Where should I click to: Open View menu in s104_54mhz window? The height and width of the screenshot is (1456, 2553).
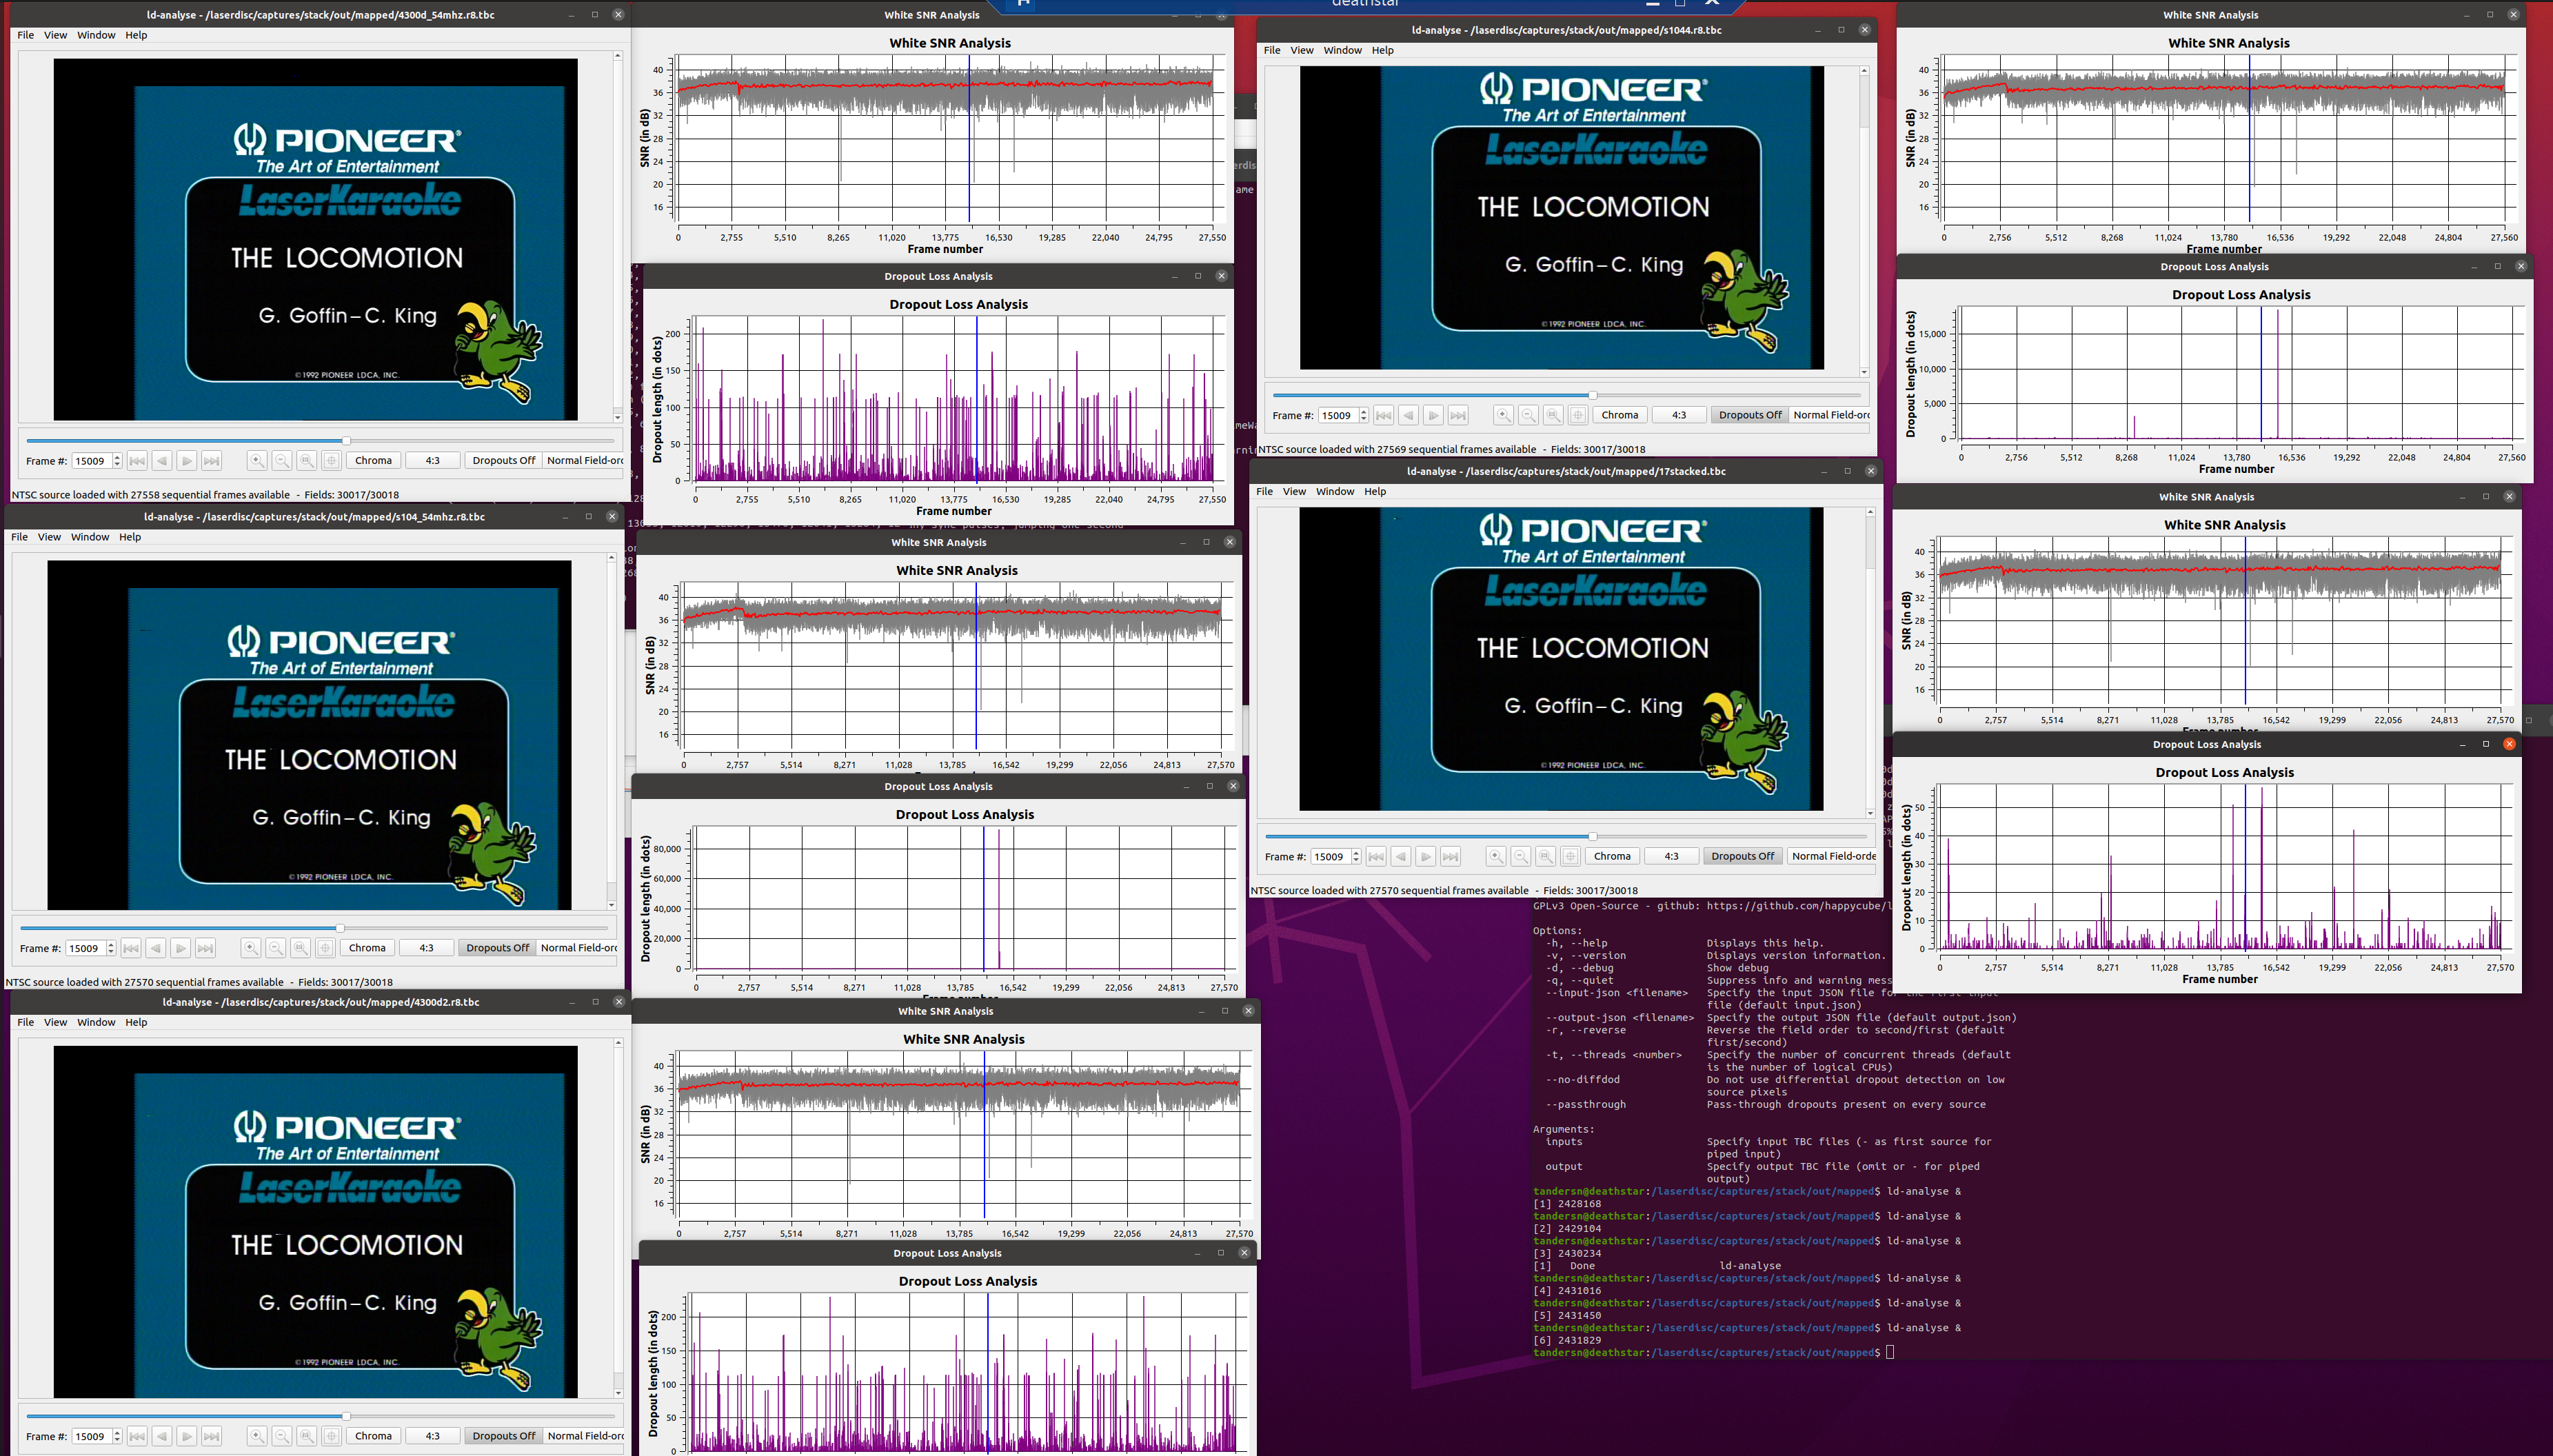click(x=49, y=537)
